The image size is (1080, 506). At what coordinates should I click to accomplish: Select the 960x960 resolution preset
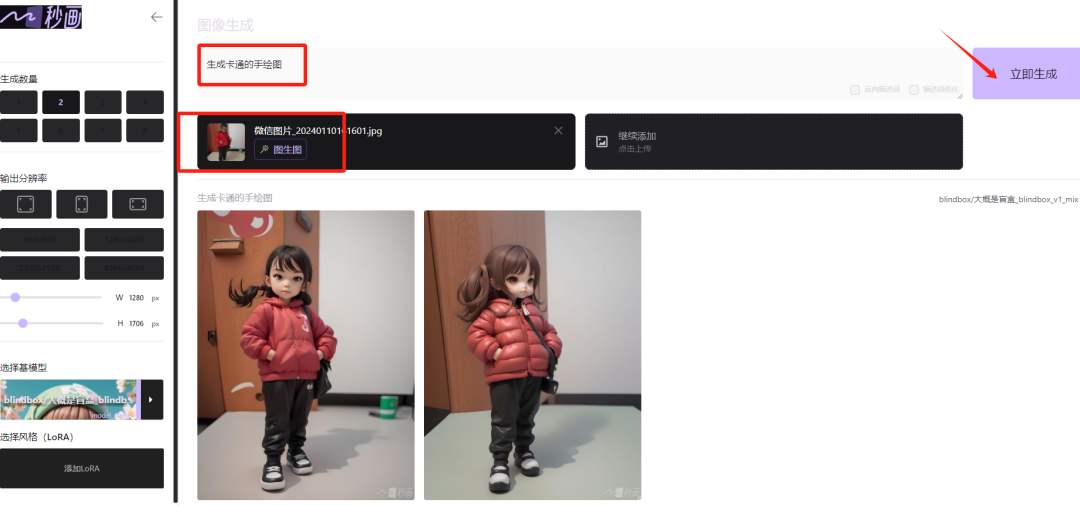pyautogui.click(x=40, y=240)
